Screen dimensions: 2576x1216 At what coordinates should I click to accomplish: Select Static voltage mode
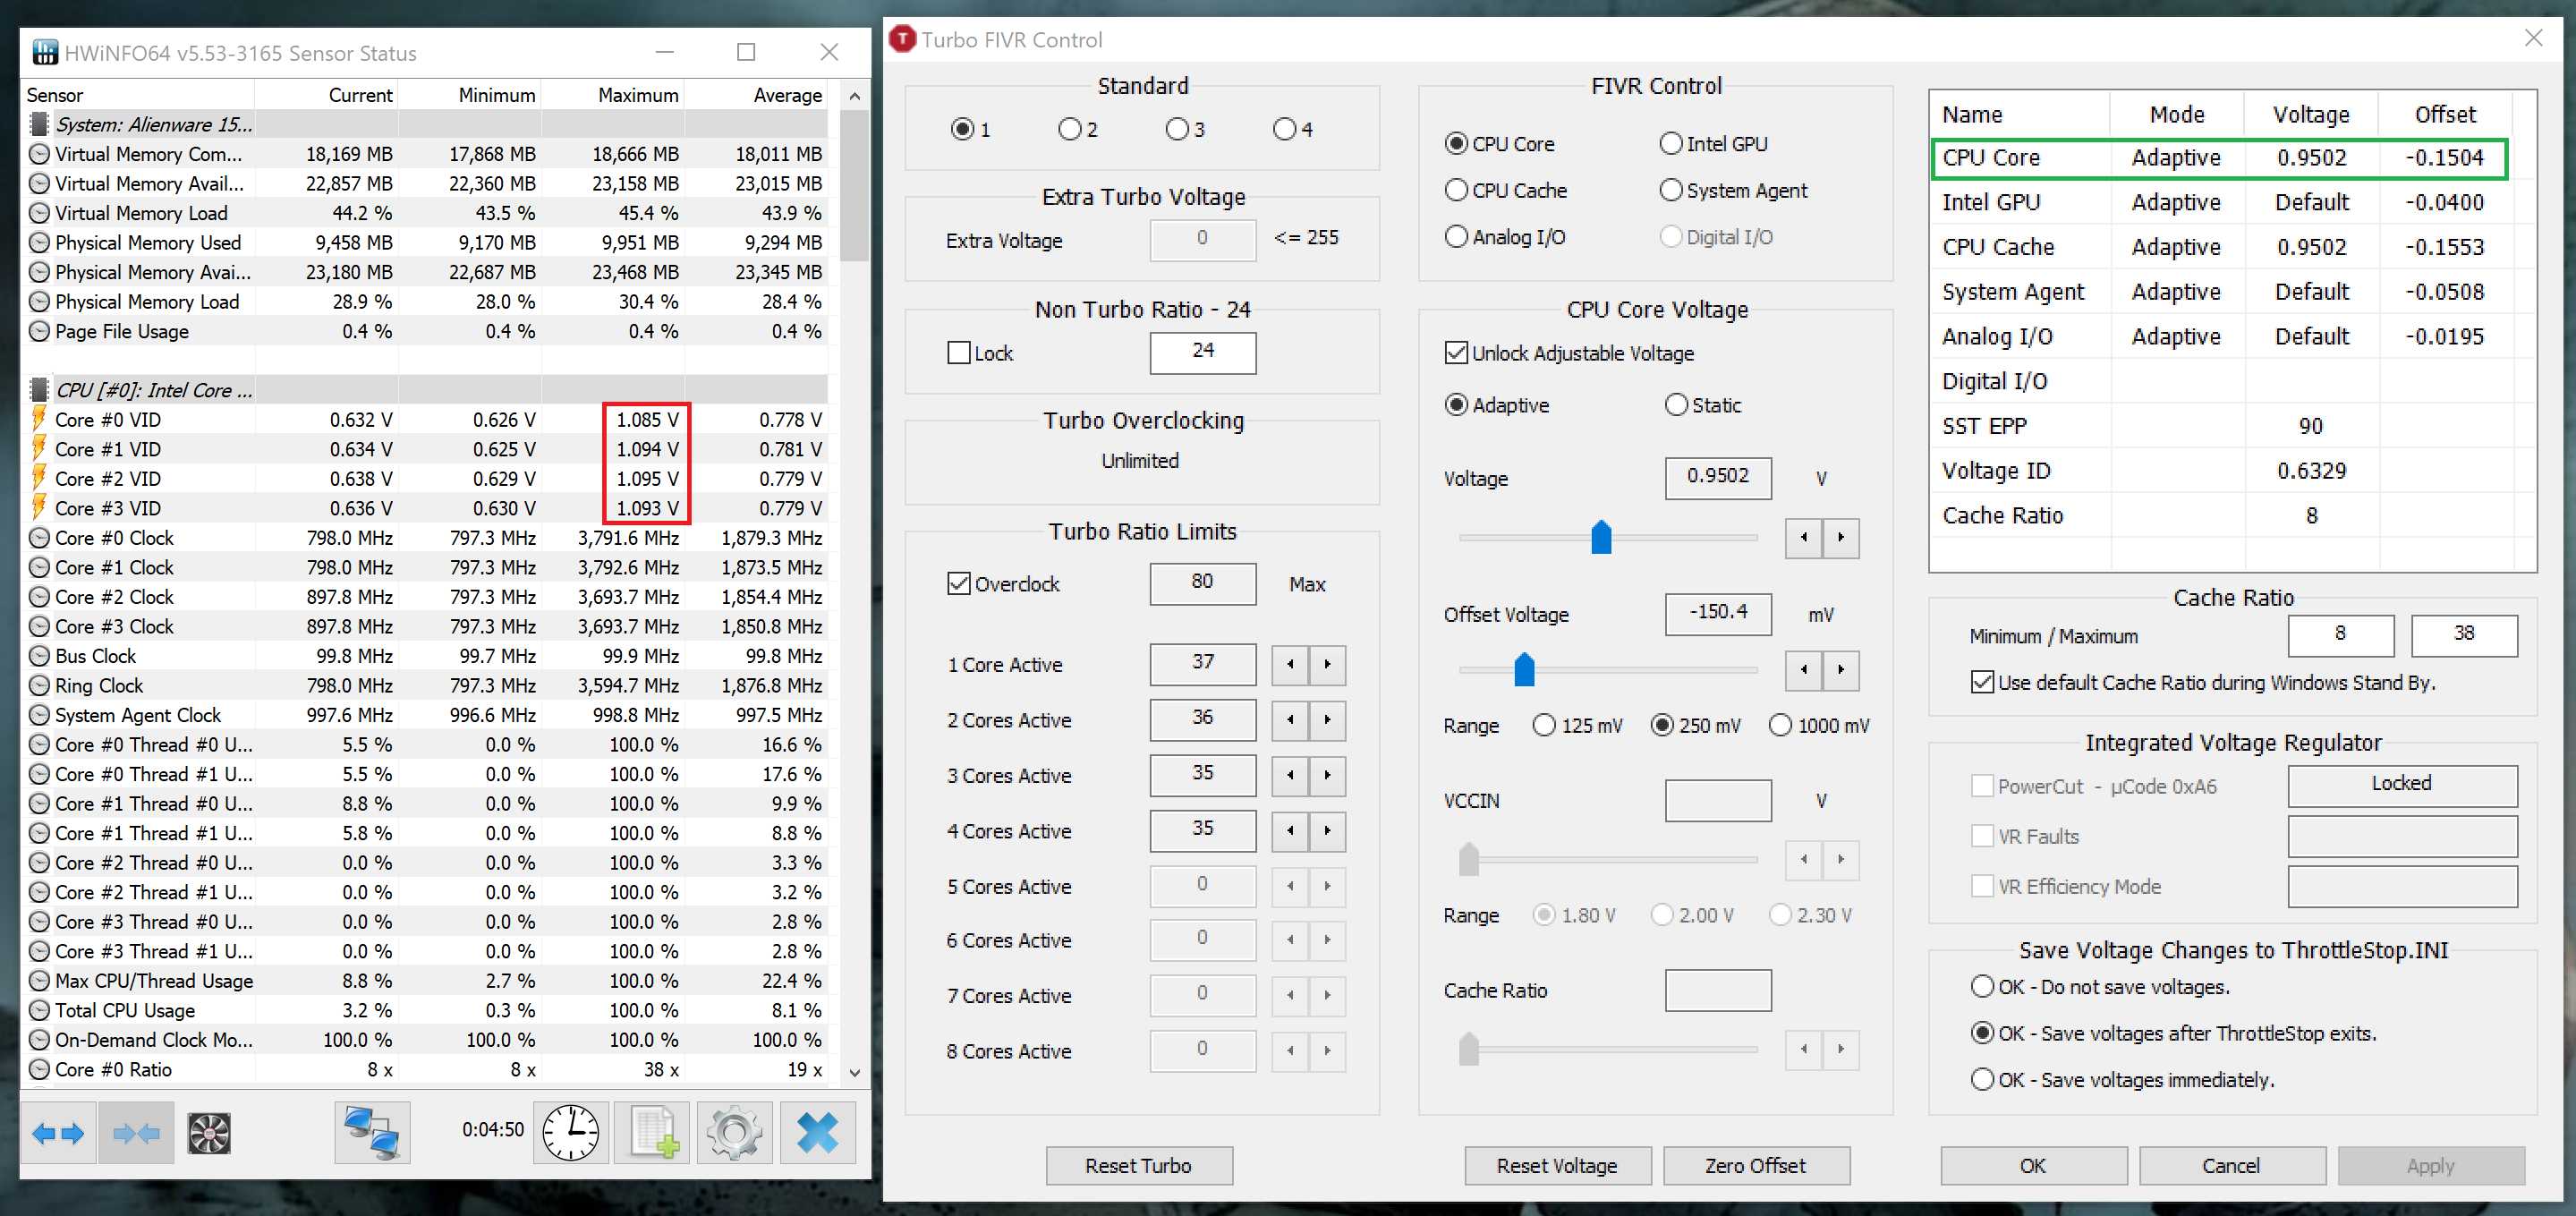pyautogui.click(x=1676, y=405)
